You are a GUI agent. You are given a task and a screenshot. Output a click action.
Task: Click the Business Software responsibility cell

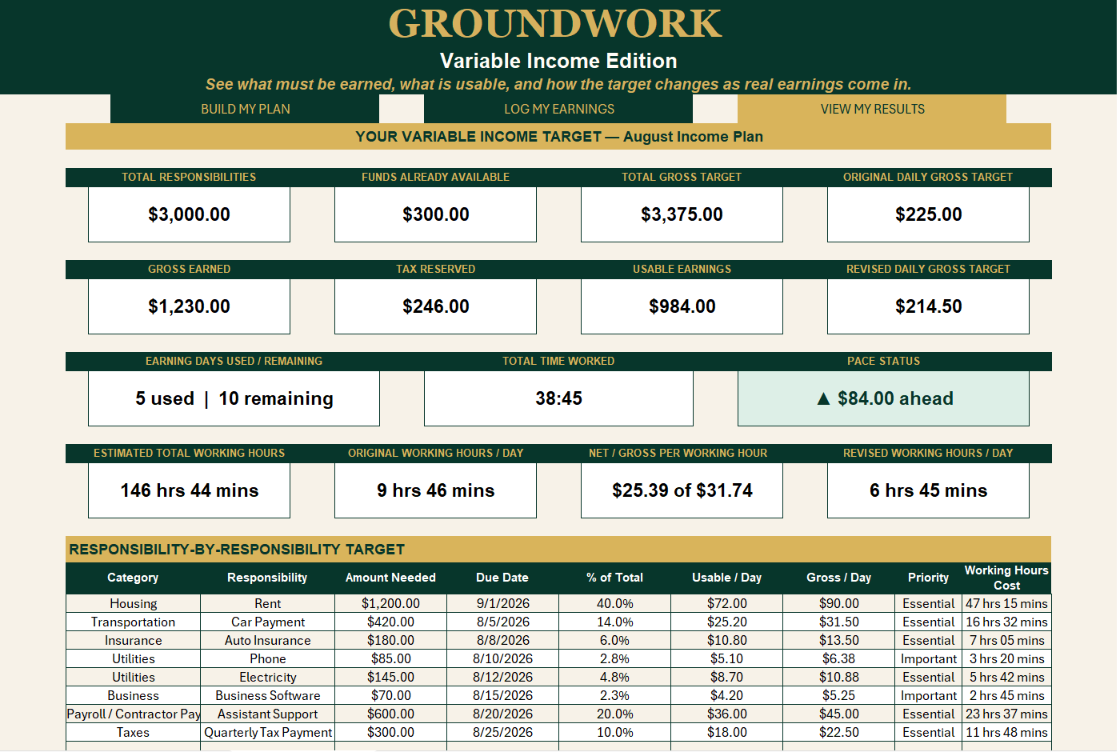click(267, 696)
